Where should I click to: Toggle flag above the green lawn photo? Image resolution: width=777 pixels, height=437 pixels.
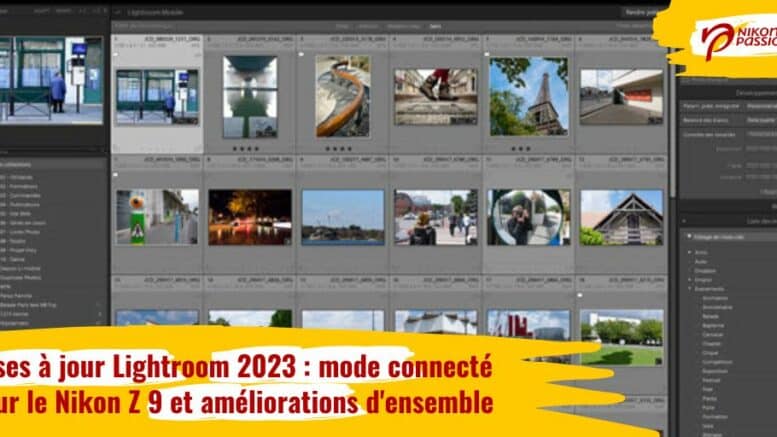(x=580, y=295)
